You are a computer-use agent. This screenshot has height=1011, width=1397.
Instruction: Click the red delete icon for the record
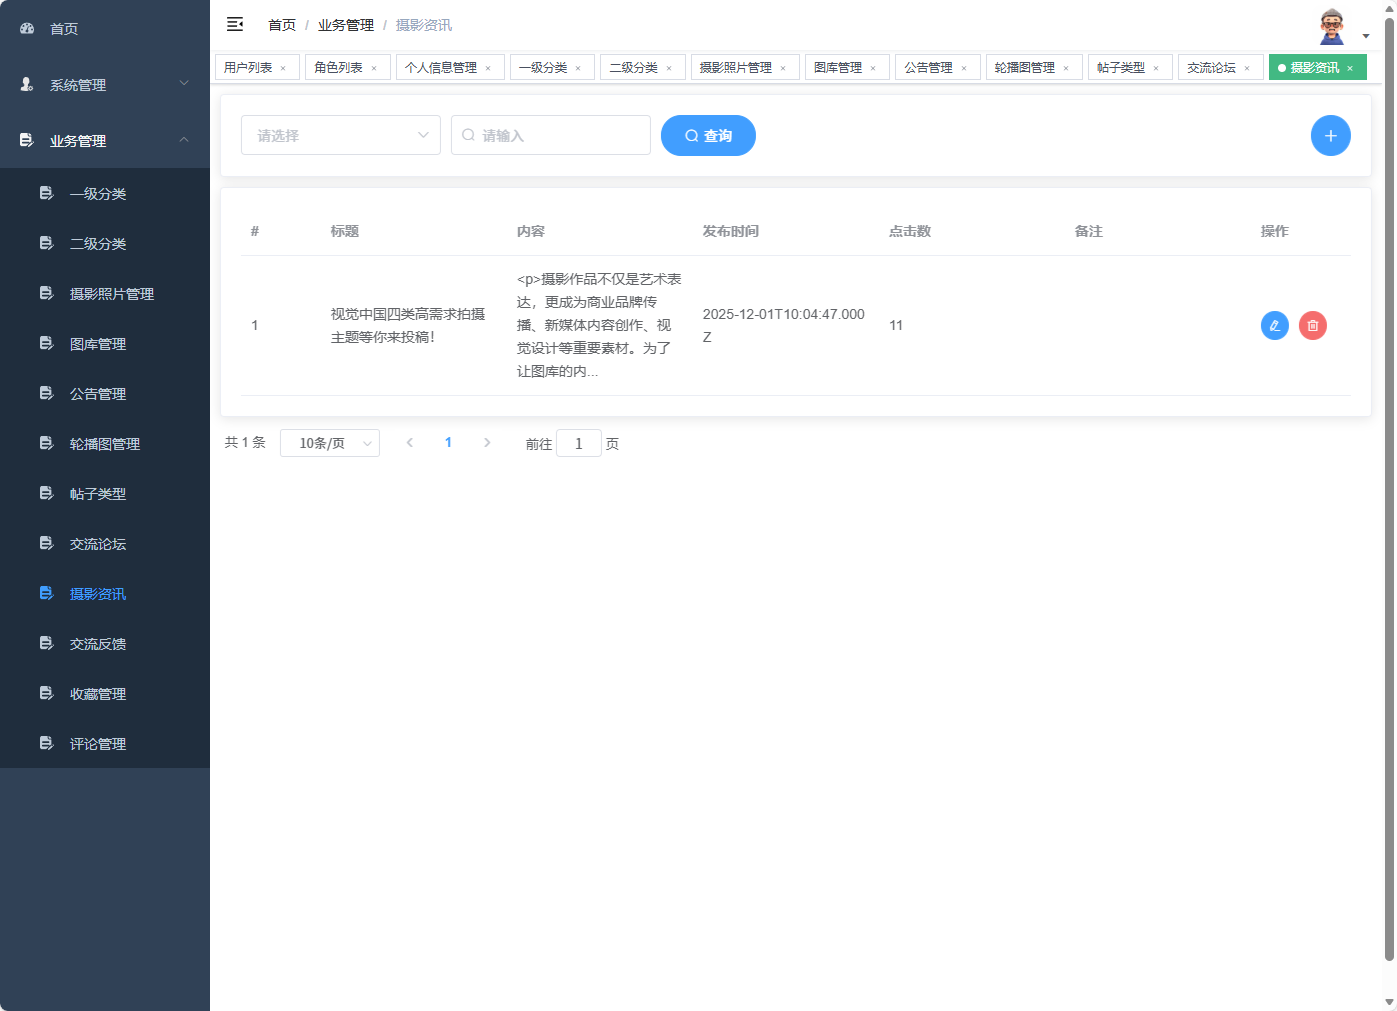(1312, 325)
